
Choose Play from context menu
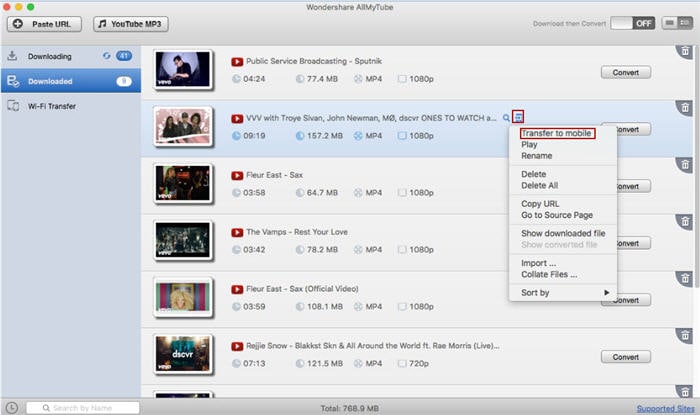[529, 145]
